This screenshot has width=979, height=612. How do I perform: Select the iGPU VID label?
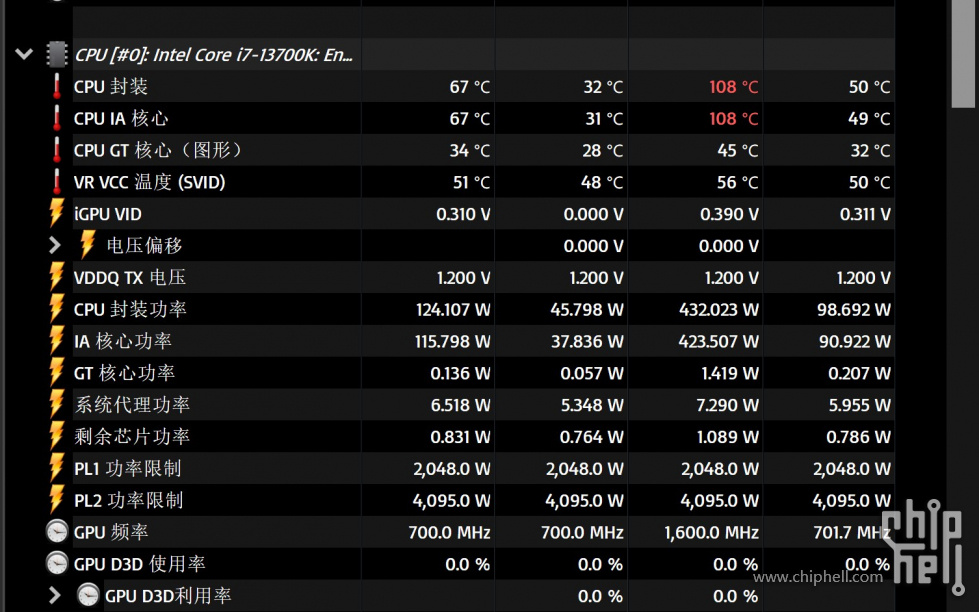coord(107,214)
